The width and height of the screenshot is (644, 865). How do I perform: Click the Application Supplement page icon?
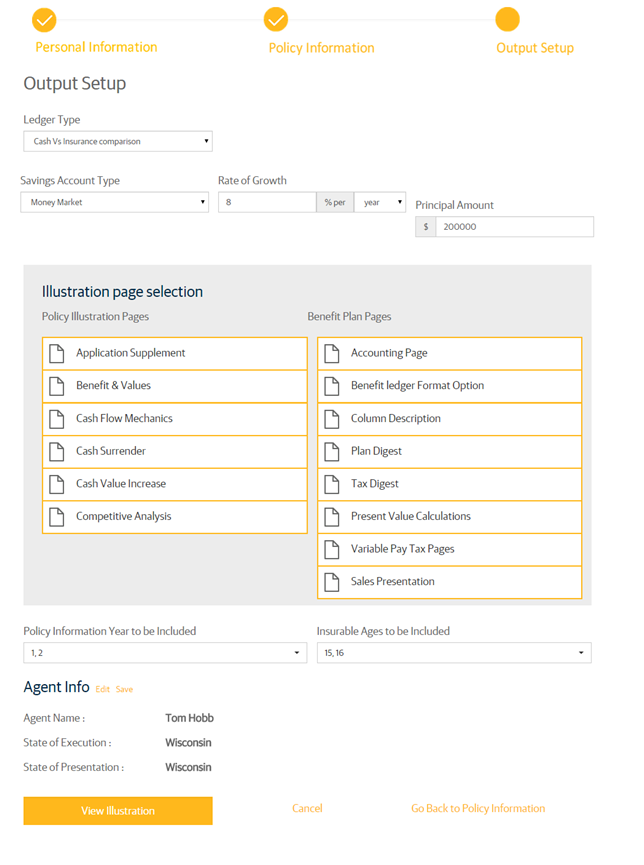(x=58, y=353)
